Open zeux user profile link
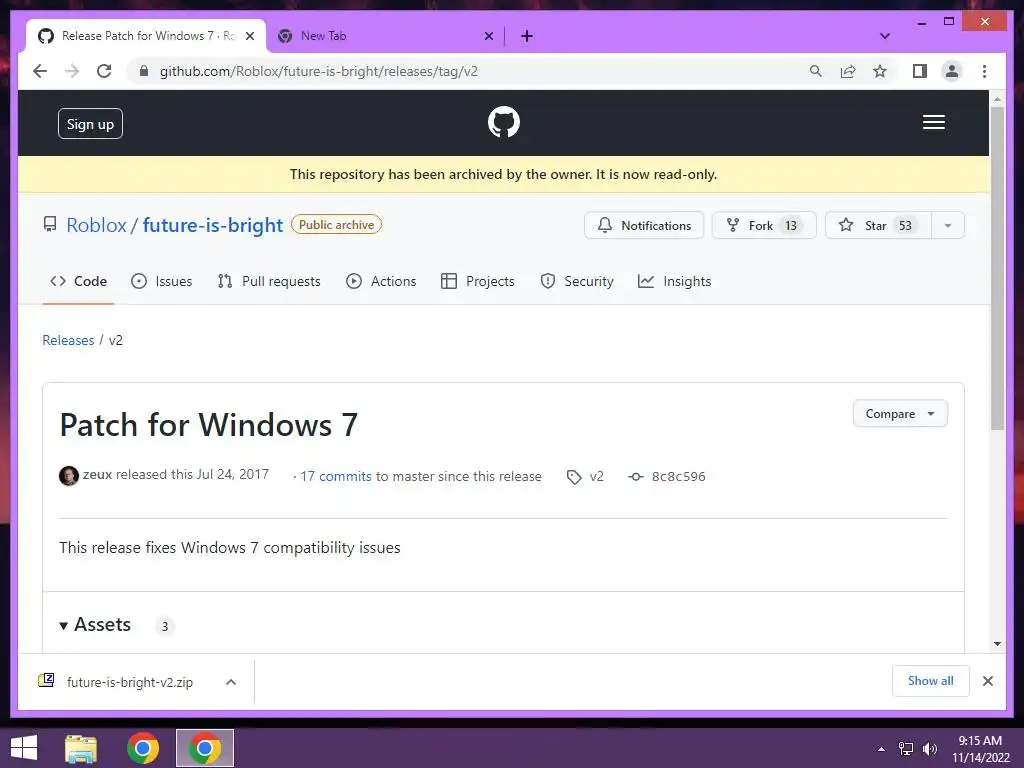 97,475
